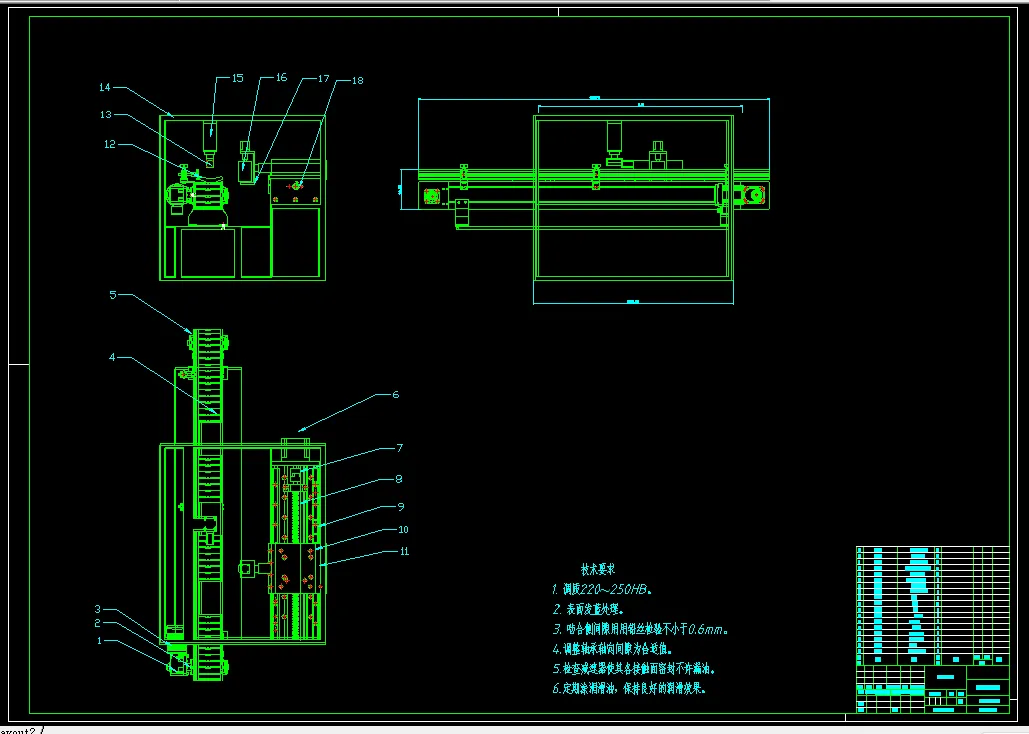The image size is (1029, 734).
Task: Select part callout 1 at the conveyor bottom
Action: pos(100,640)
